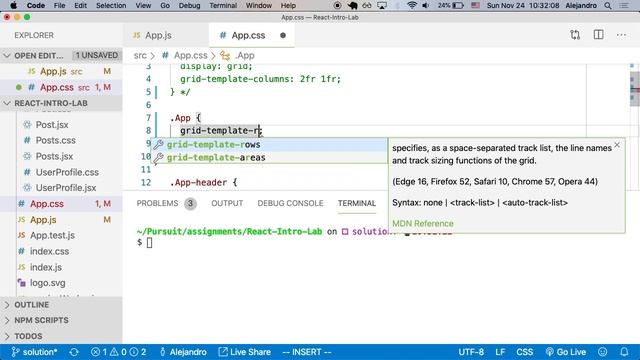Click .App selector in the breadcrumb
This screenshot has height=360, width=640.
click(244, 55)
